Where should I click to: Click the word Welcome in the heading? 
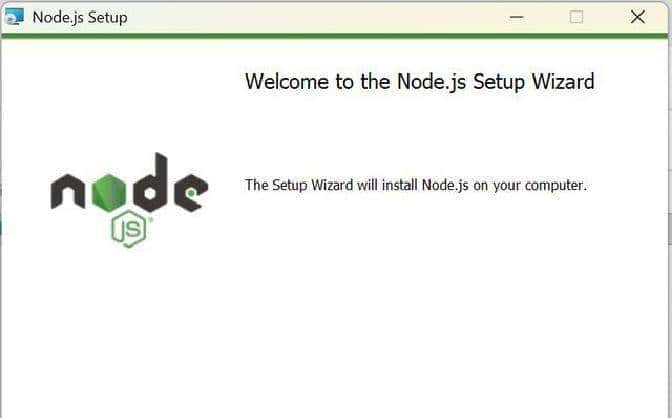287,81
